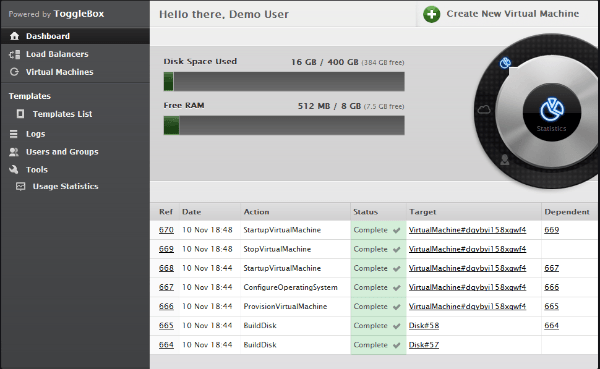
Task: Open dependent 667 link in row 668
Action: (551, 268)
